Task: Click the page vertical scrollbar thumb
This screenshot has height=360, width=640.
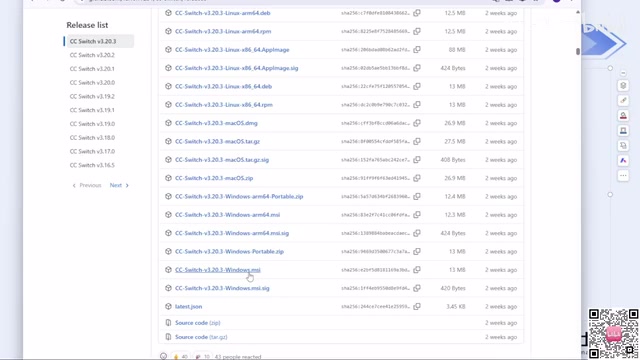Action: tap(578, 51)
